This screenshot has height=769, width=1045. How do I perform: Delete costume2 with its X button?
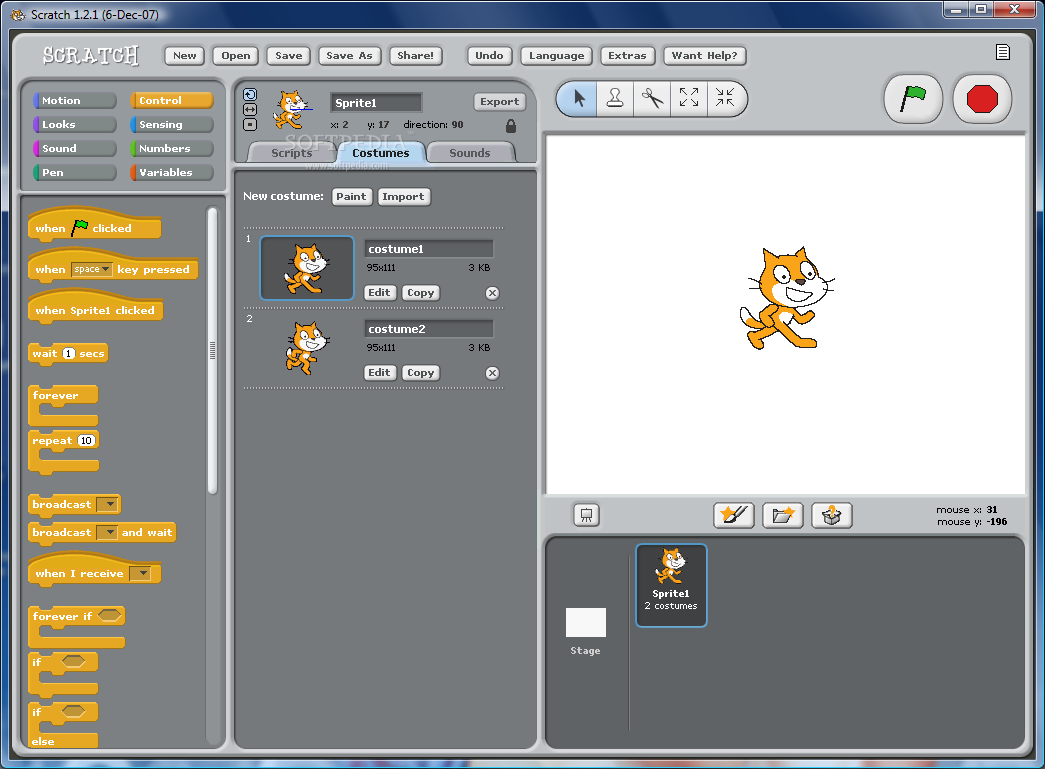coord(492,373)
